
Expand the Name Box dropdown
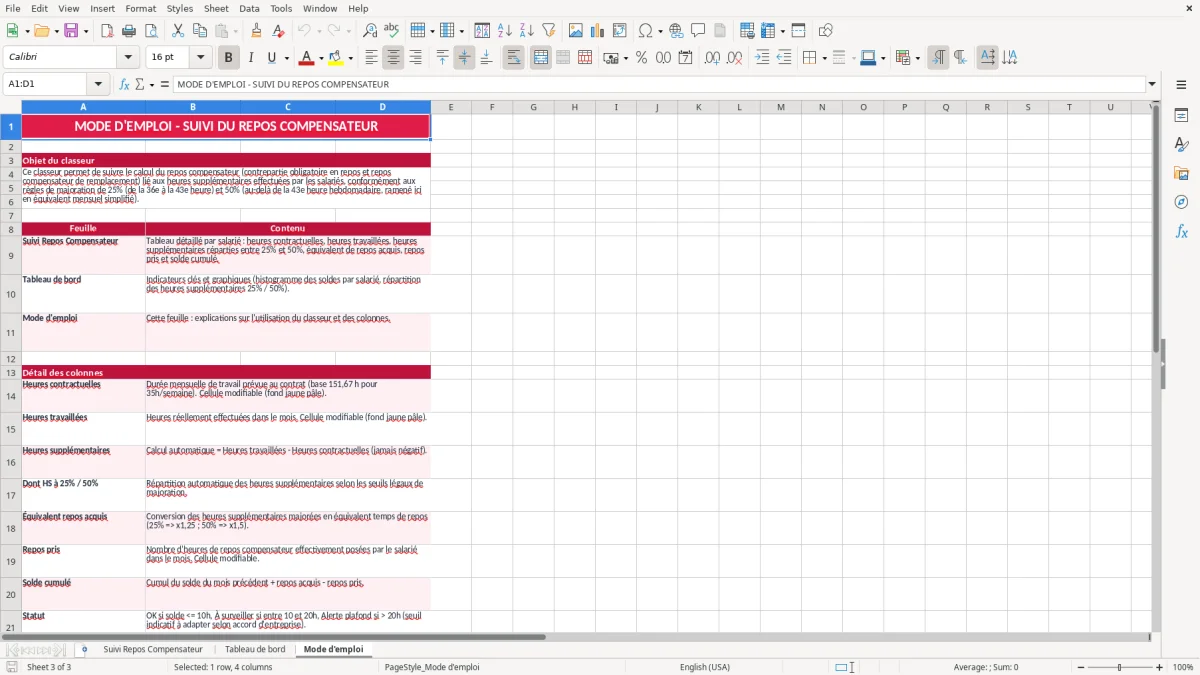click(98, 84)
